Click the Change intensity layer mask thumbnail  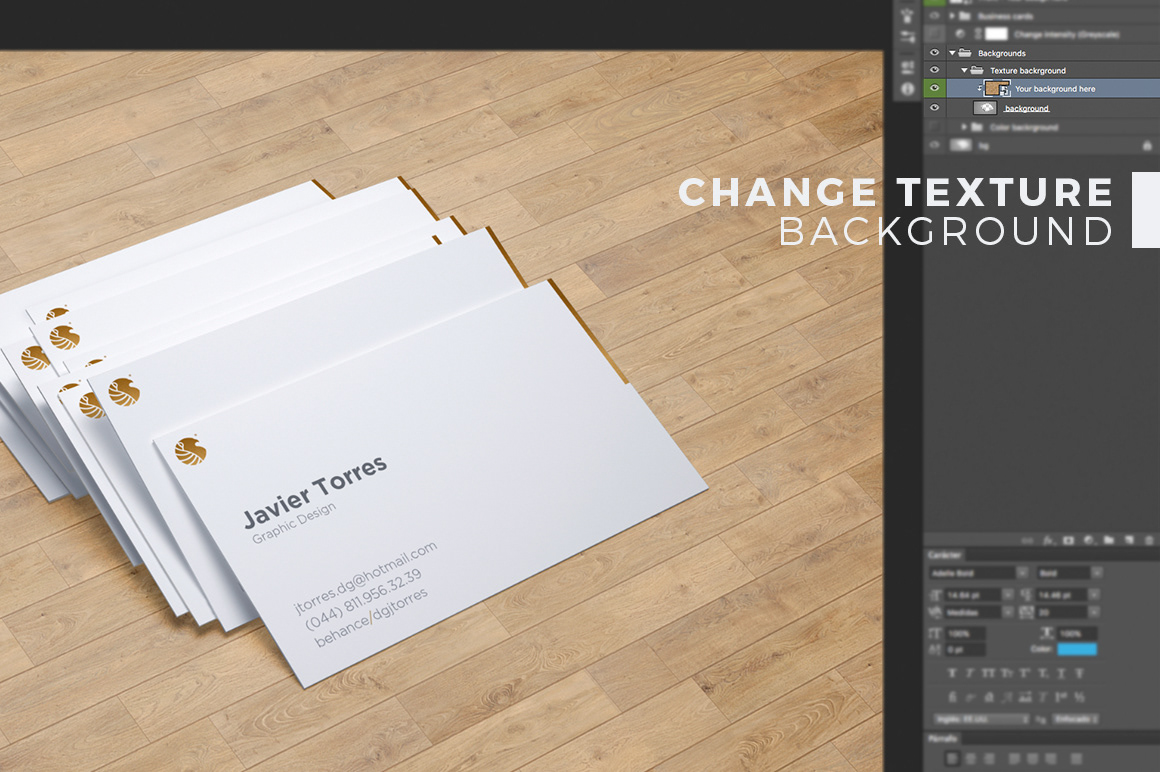click(997, 34)
